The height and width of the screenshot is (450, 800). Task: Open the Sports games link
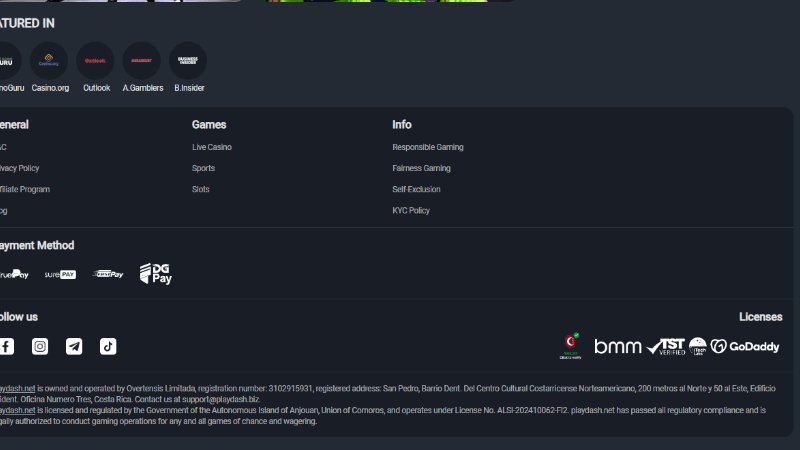click(x=203, y=168)
